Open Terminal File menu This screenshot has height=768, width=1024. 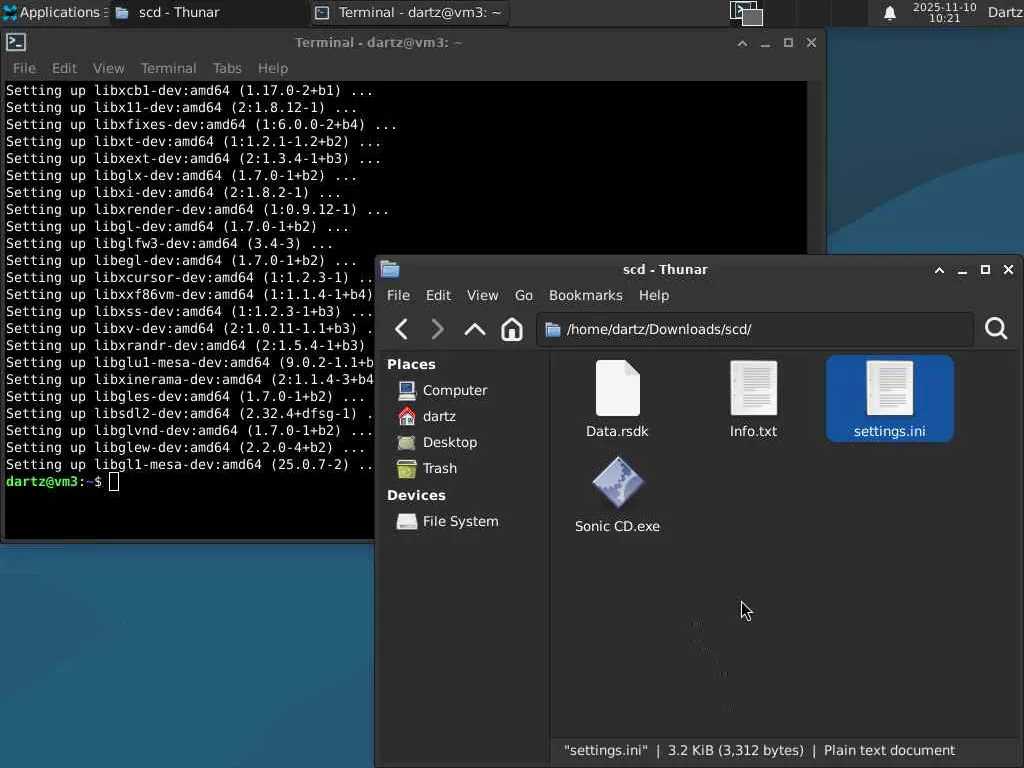[x=24, y=68]
